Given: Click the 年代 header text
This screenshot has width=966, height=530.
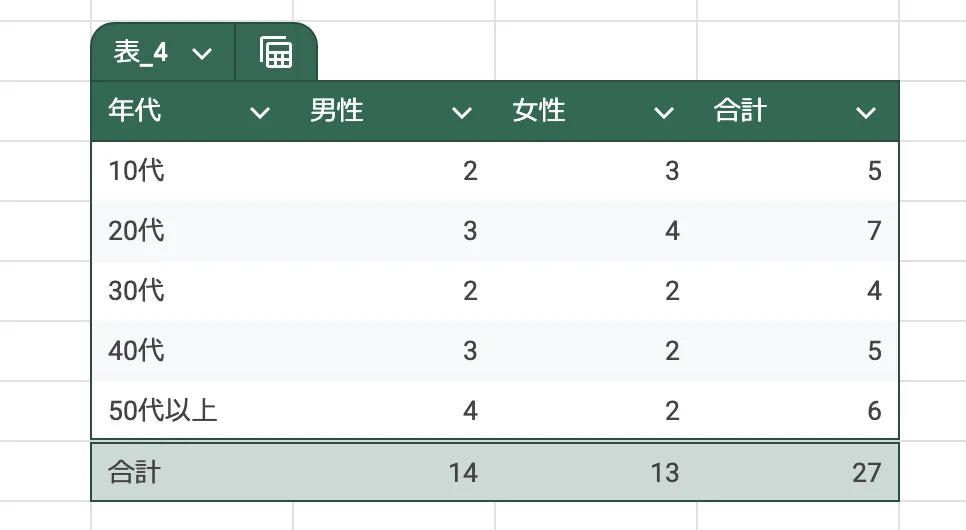Looking at the screenshot, I should coord(134,111).
